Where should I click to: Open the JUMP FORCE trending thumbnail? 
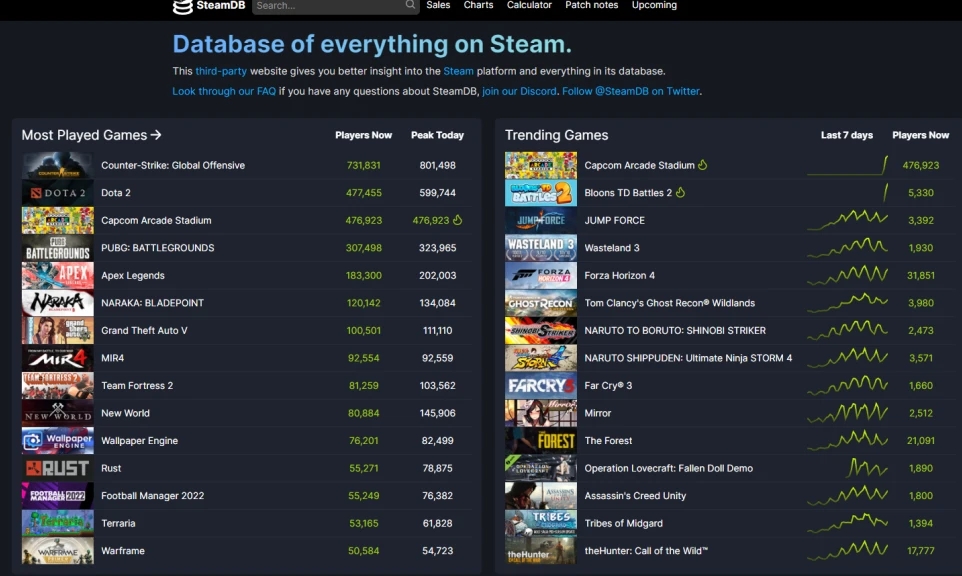[x=541, y=220]
